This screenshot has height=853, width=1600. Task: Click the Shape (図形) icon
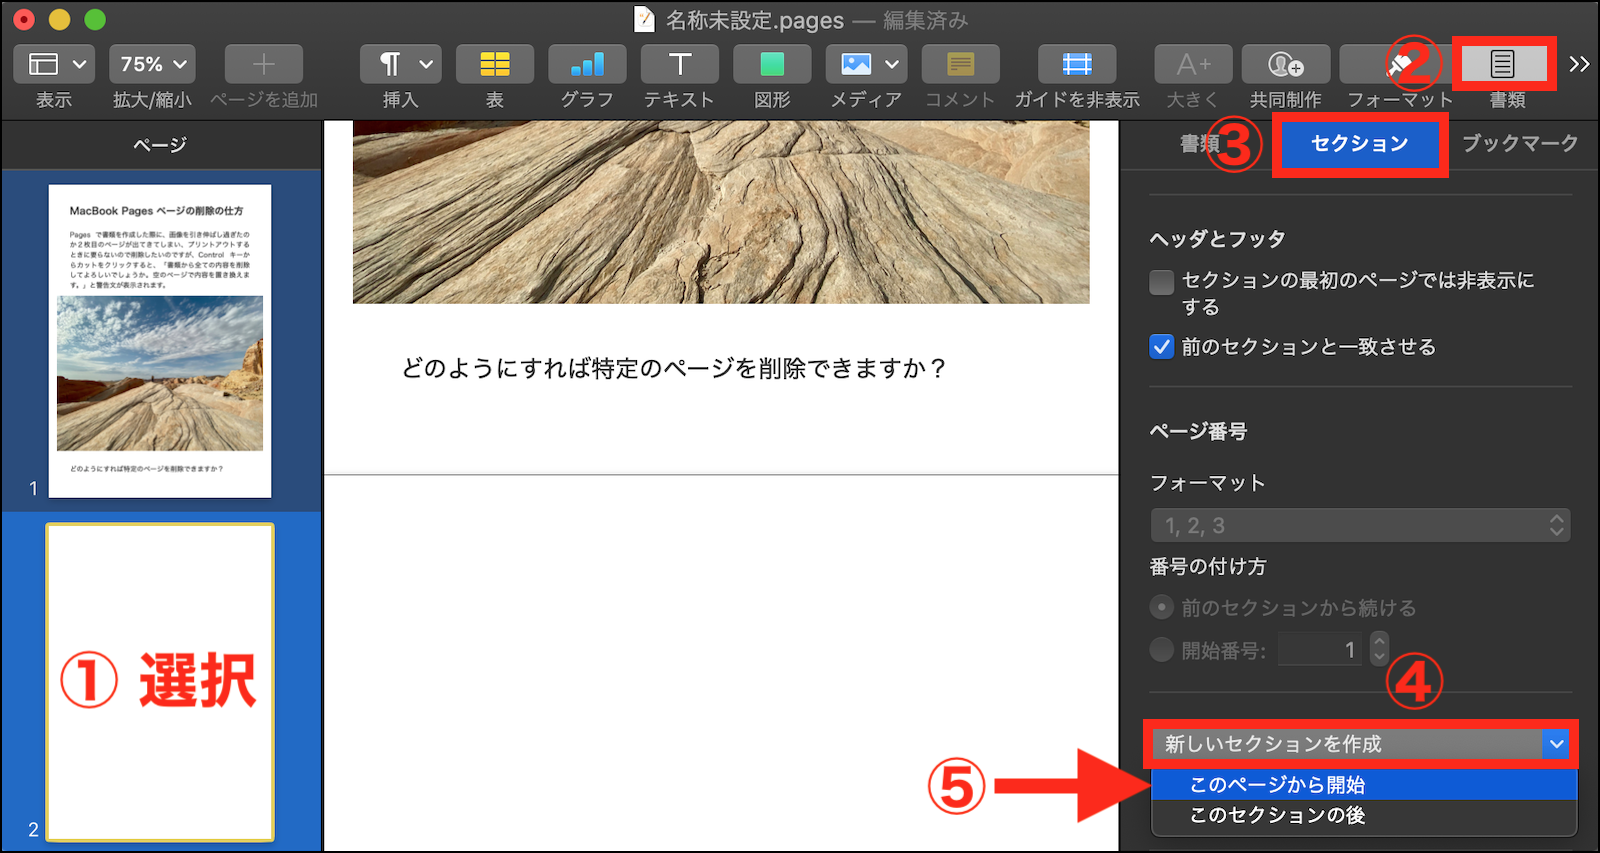click(x=771, y=65)
